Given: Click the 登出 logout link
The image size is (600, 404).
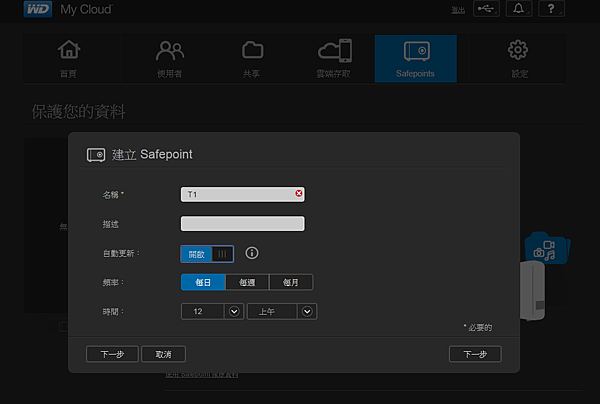Looking at the screenshot, I should [x=458, y=10].
